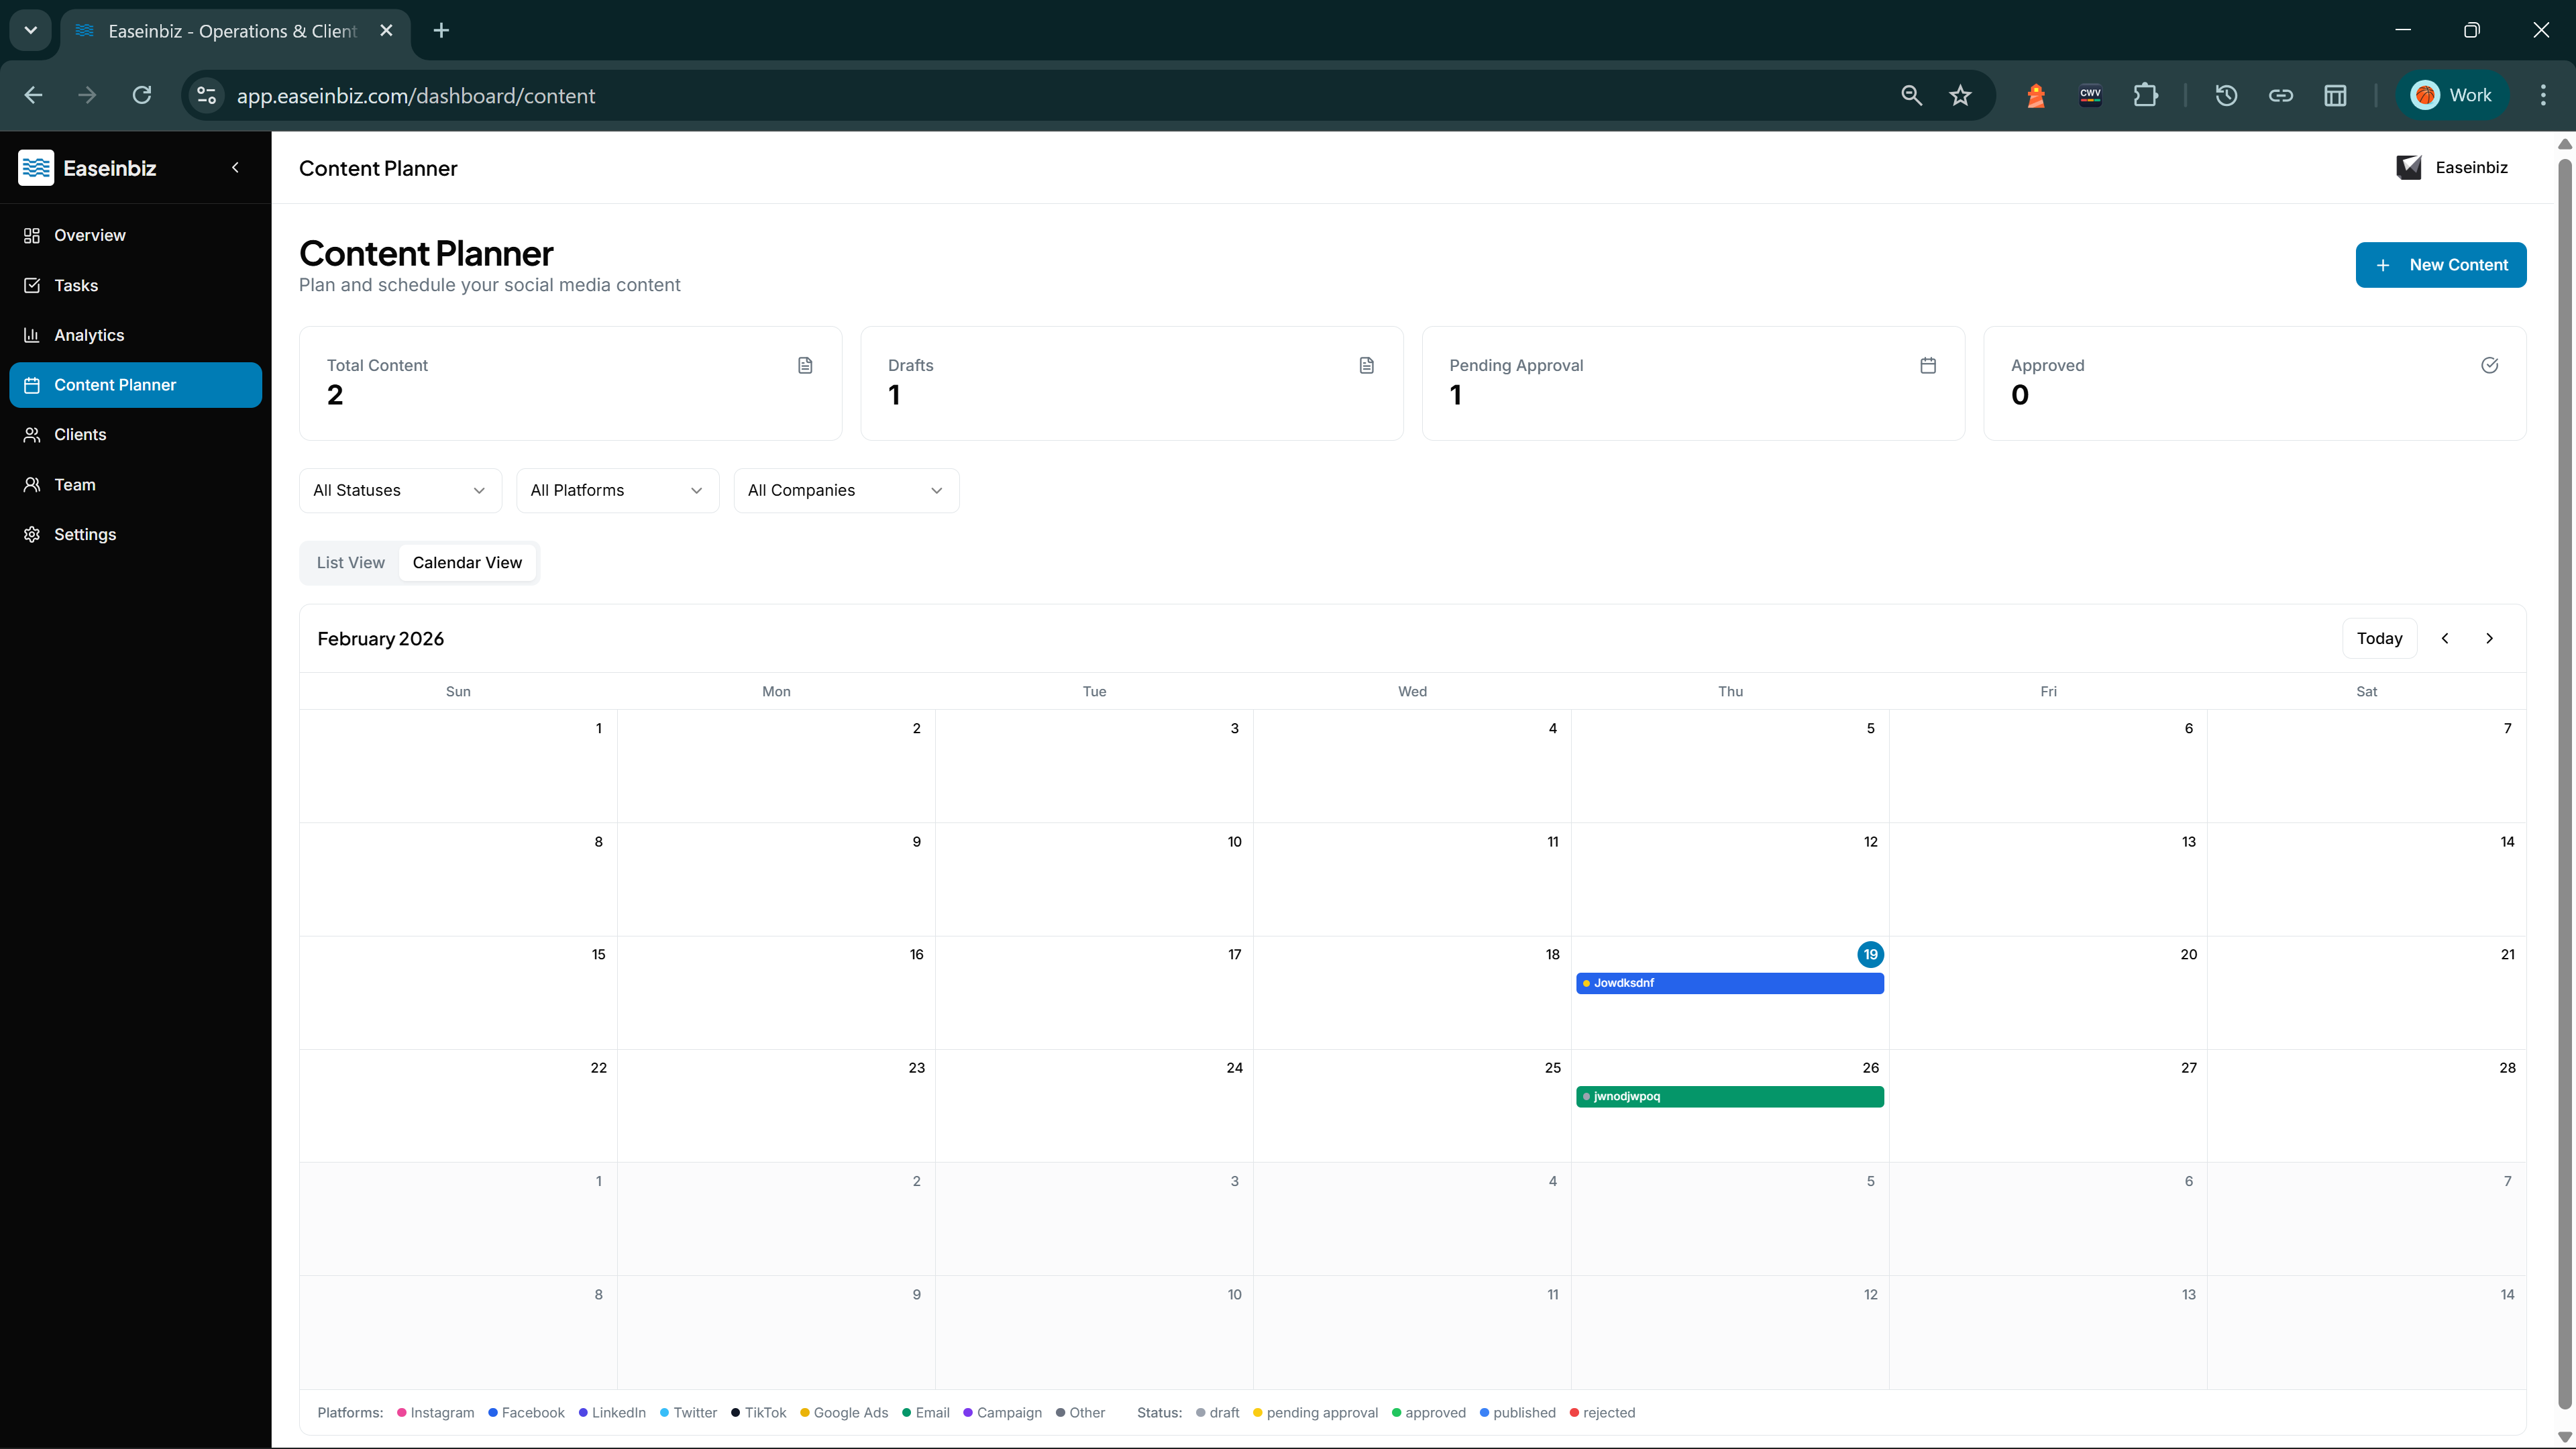Open the All Companies dropdown
Viewport: 2576px width, 1449px height.
click(x=845, y=490)
